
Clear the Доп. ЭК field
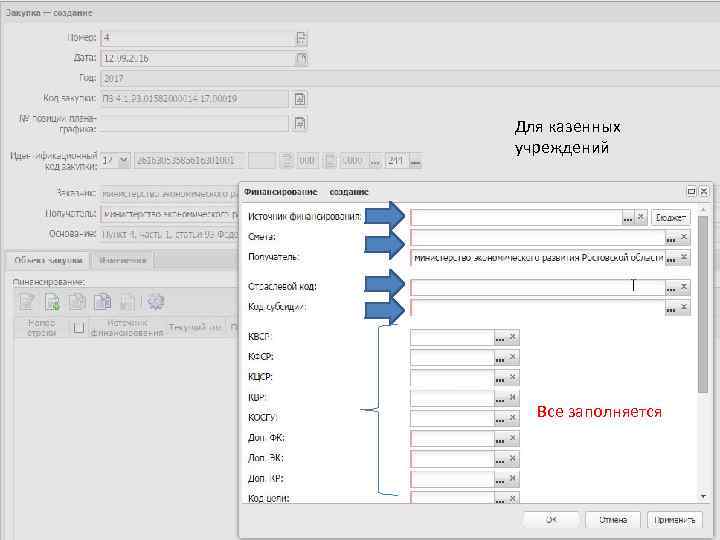(x=513, y=459)
